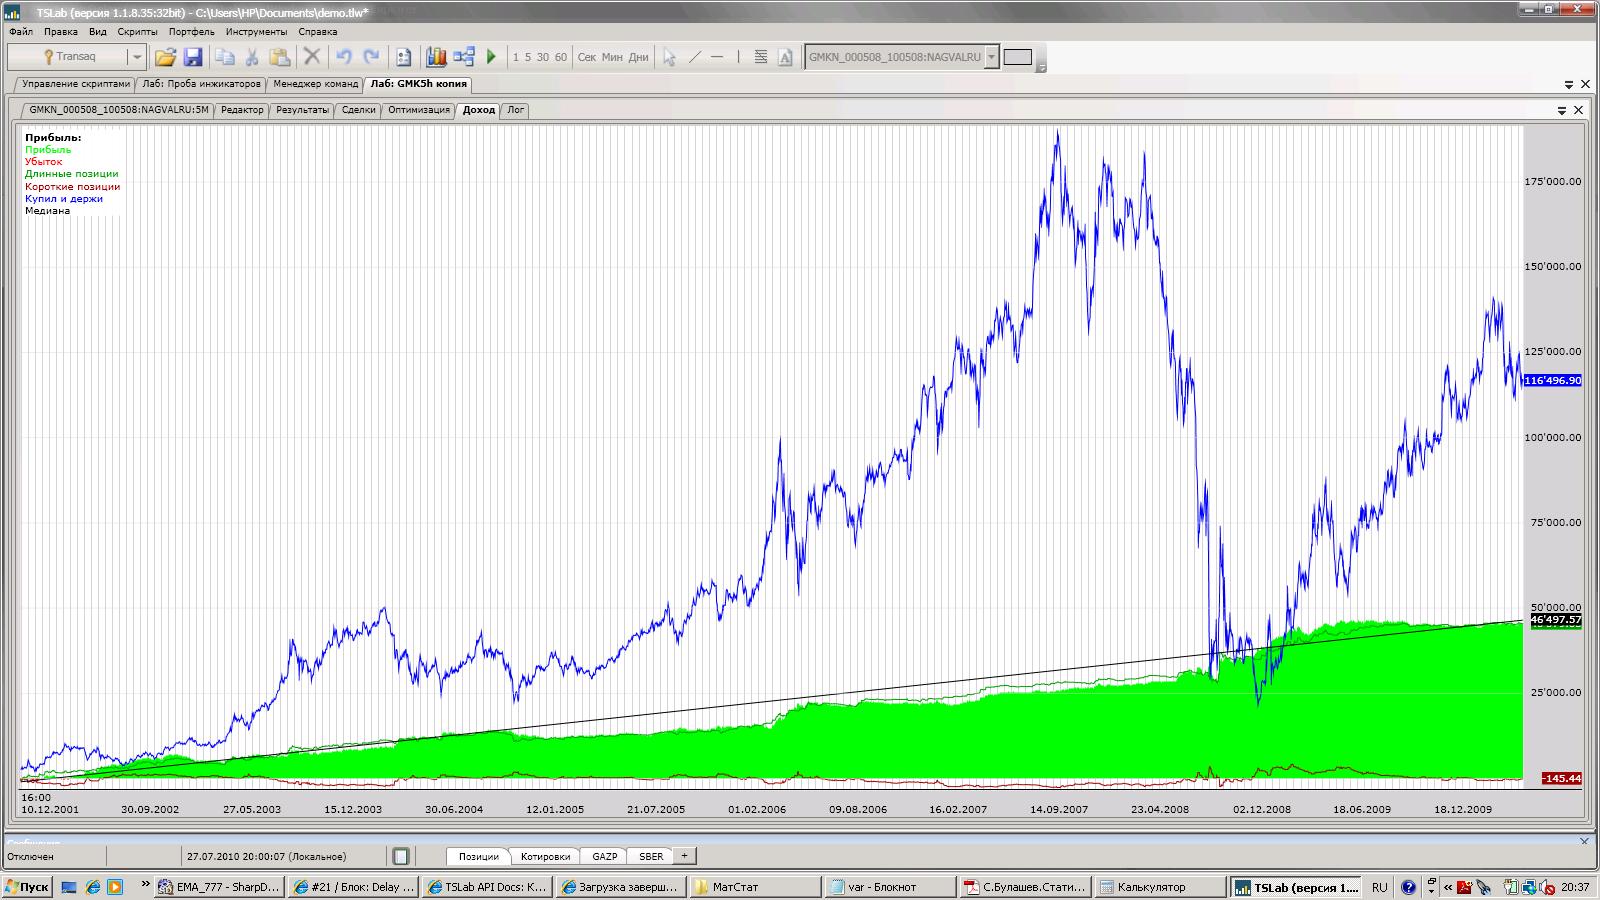1600x900 pixels.
Task: Open the SBER bottom tab
Action: (x=651, y=856)
